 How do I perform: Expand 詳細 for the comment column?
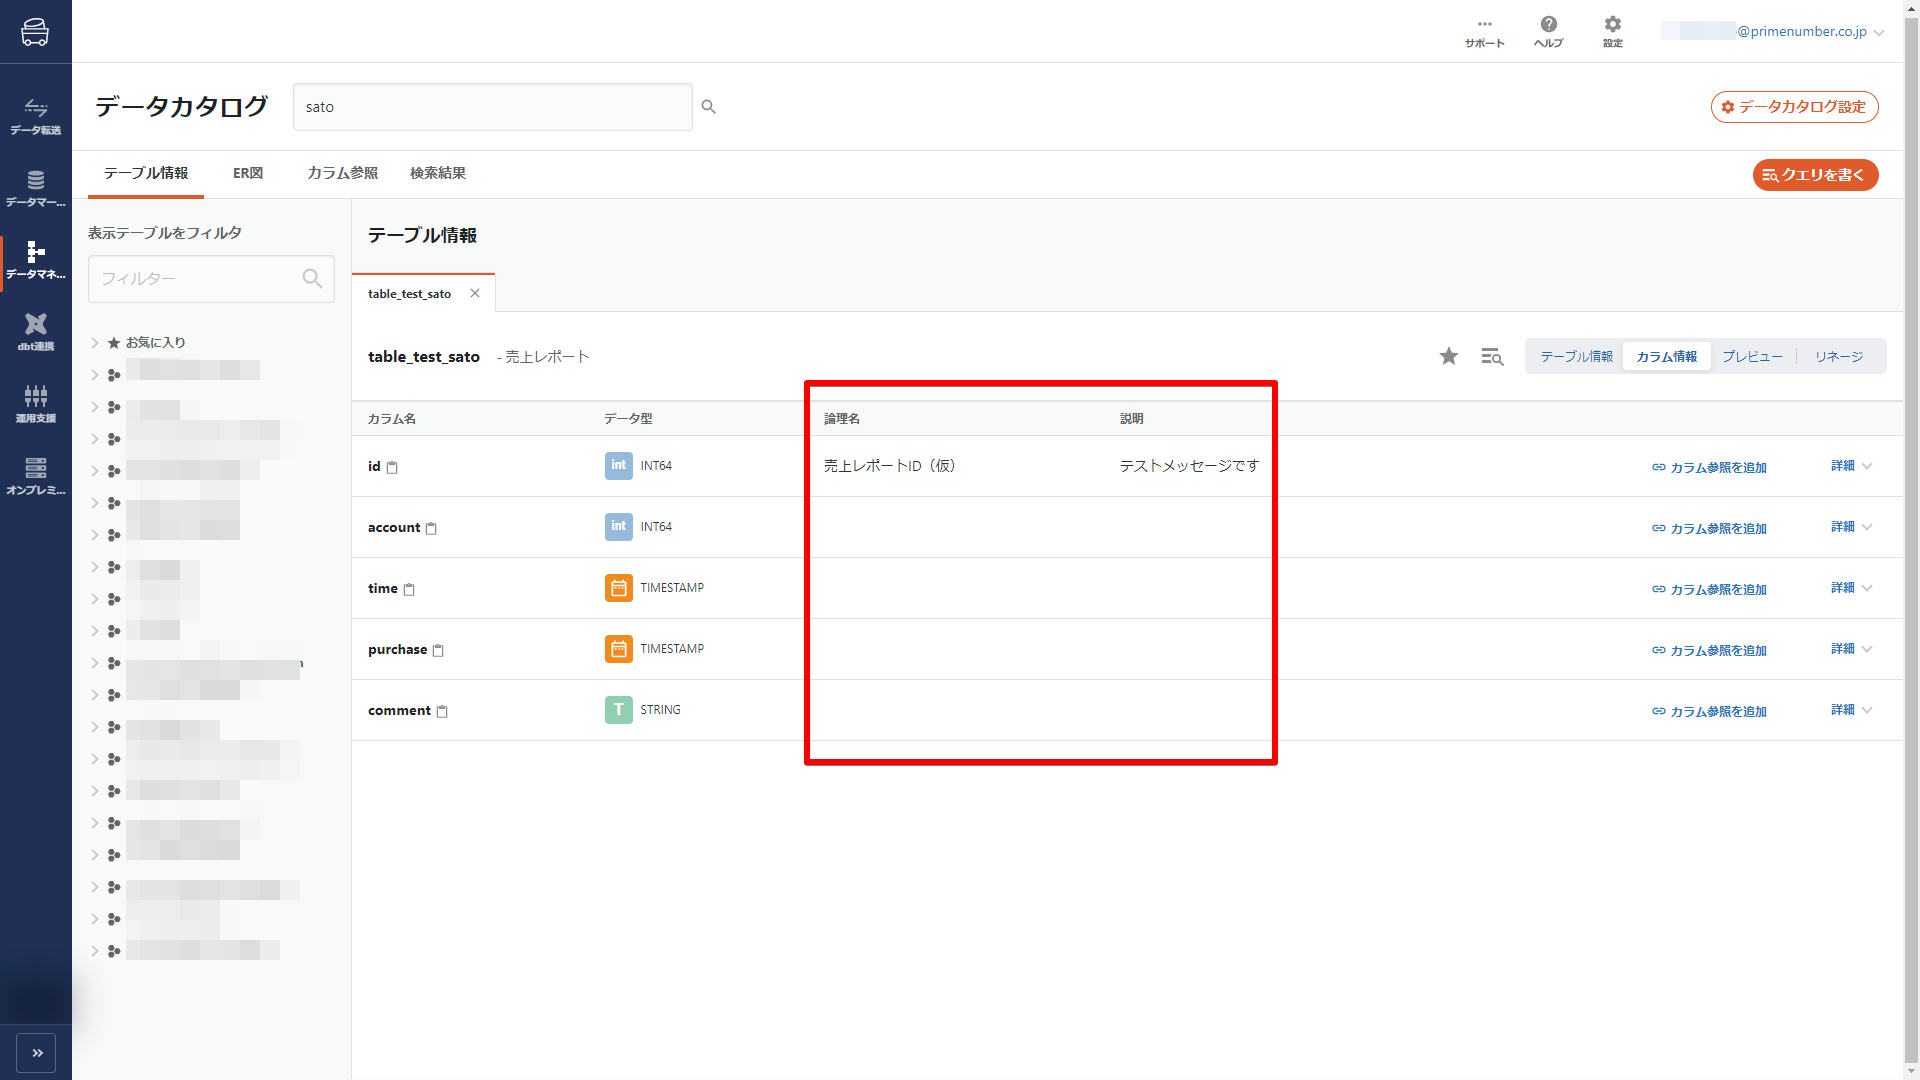pos(1852,710)
